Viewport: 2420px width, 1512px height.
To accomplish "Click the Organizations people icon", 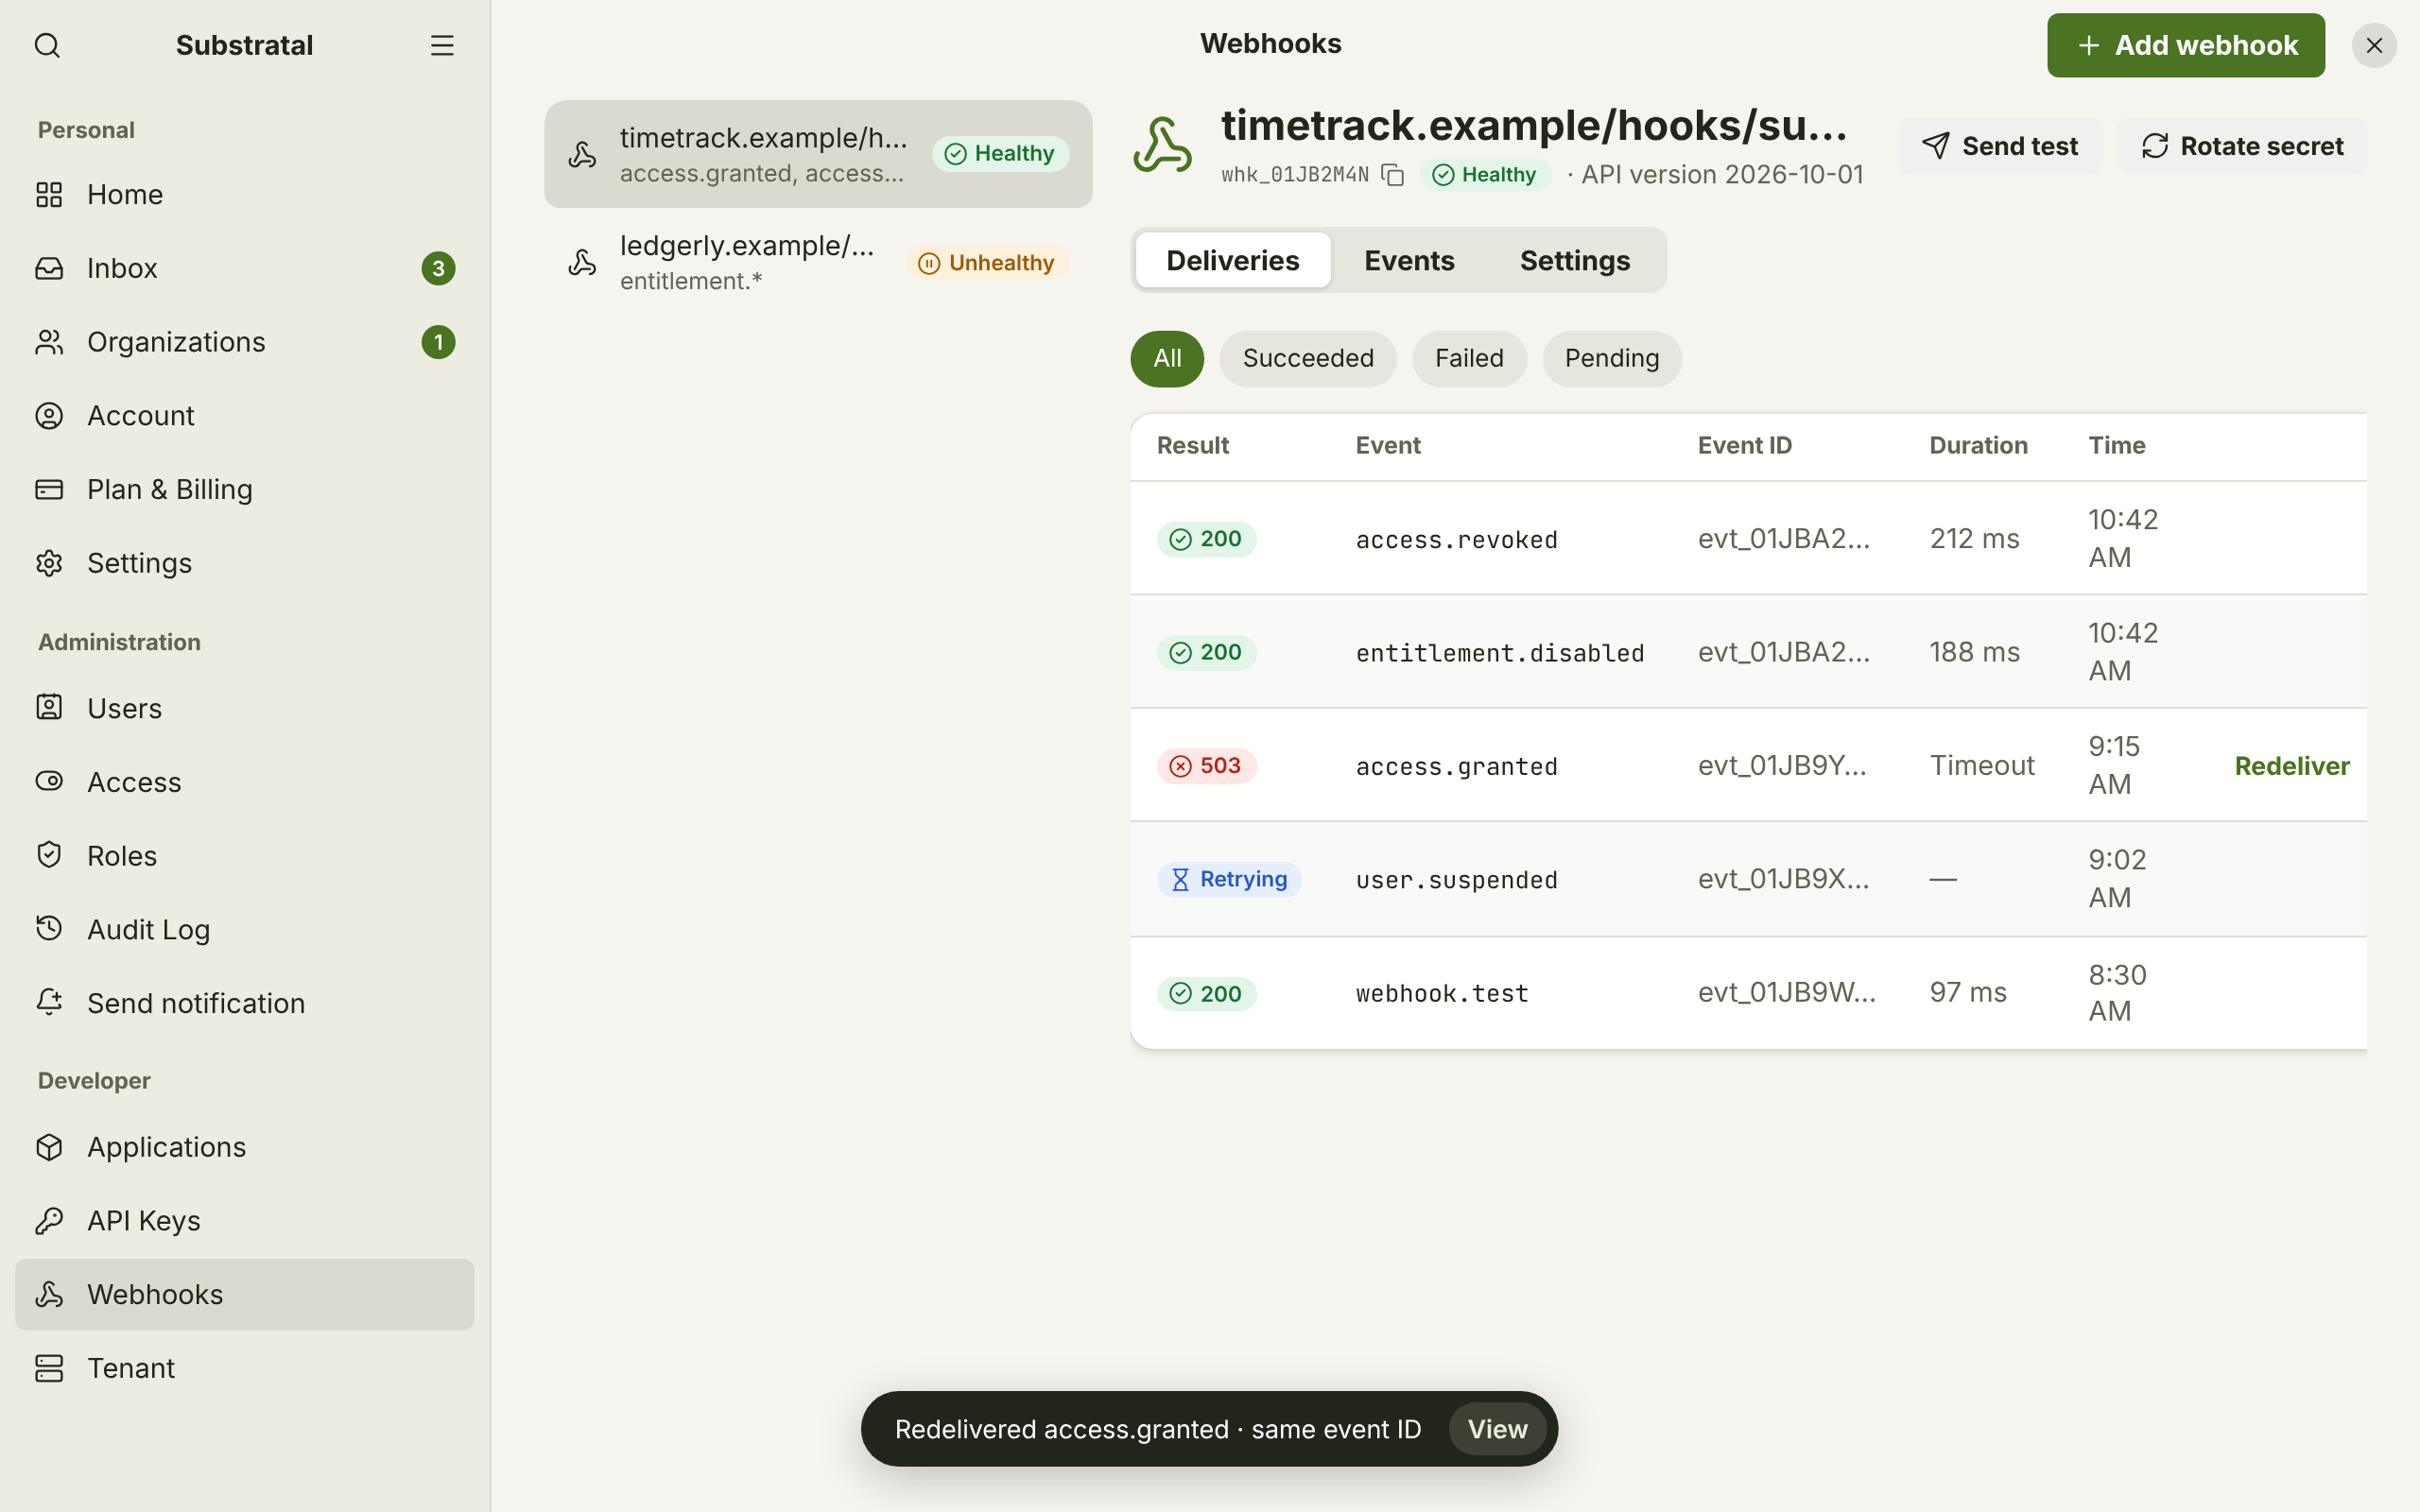I will 49,342.
